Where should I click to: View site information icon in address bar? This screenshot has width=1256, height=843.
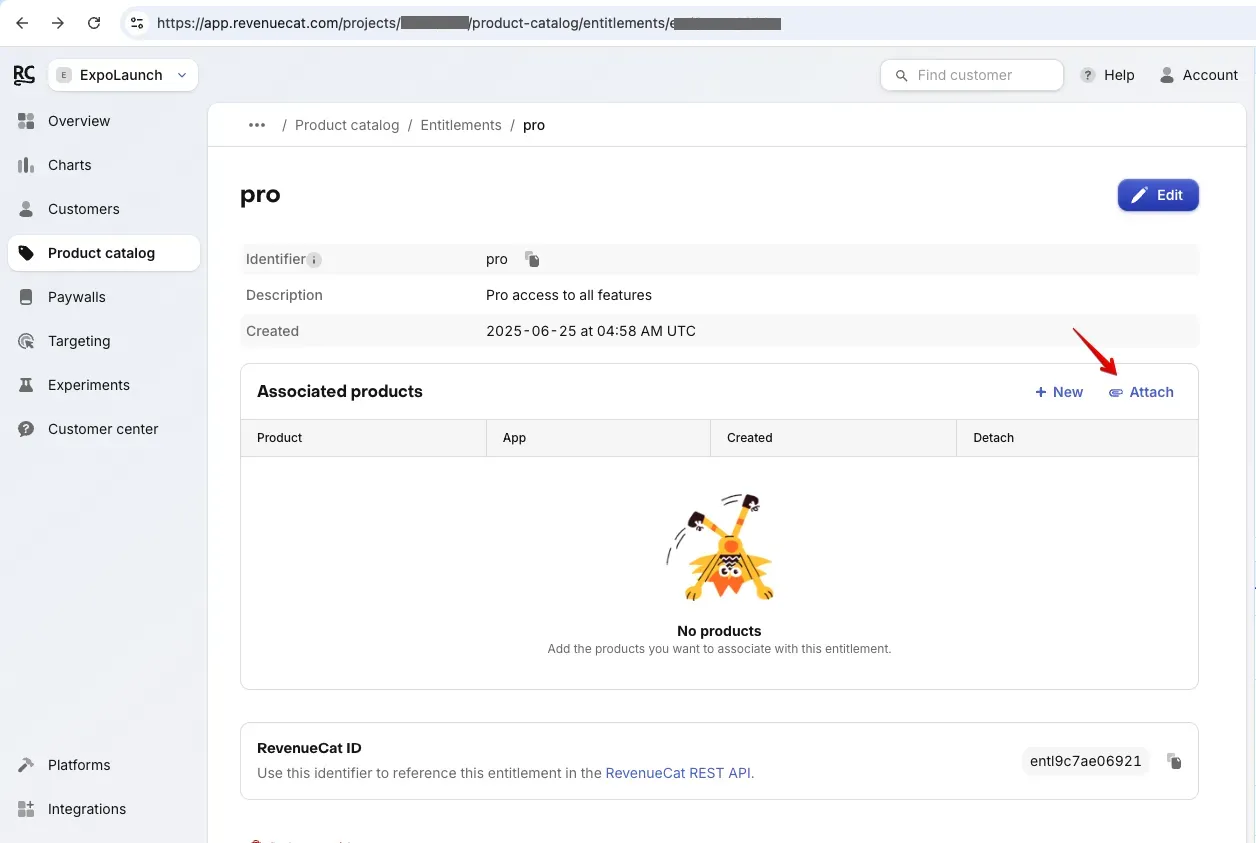137,22
